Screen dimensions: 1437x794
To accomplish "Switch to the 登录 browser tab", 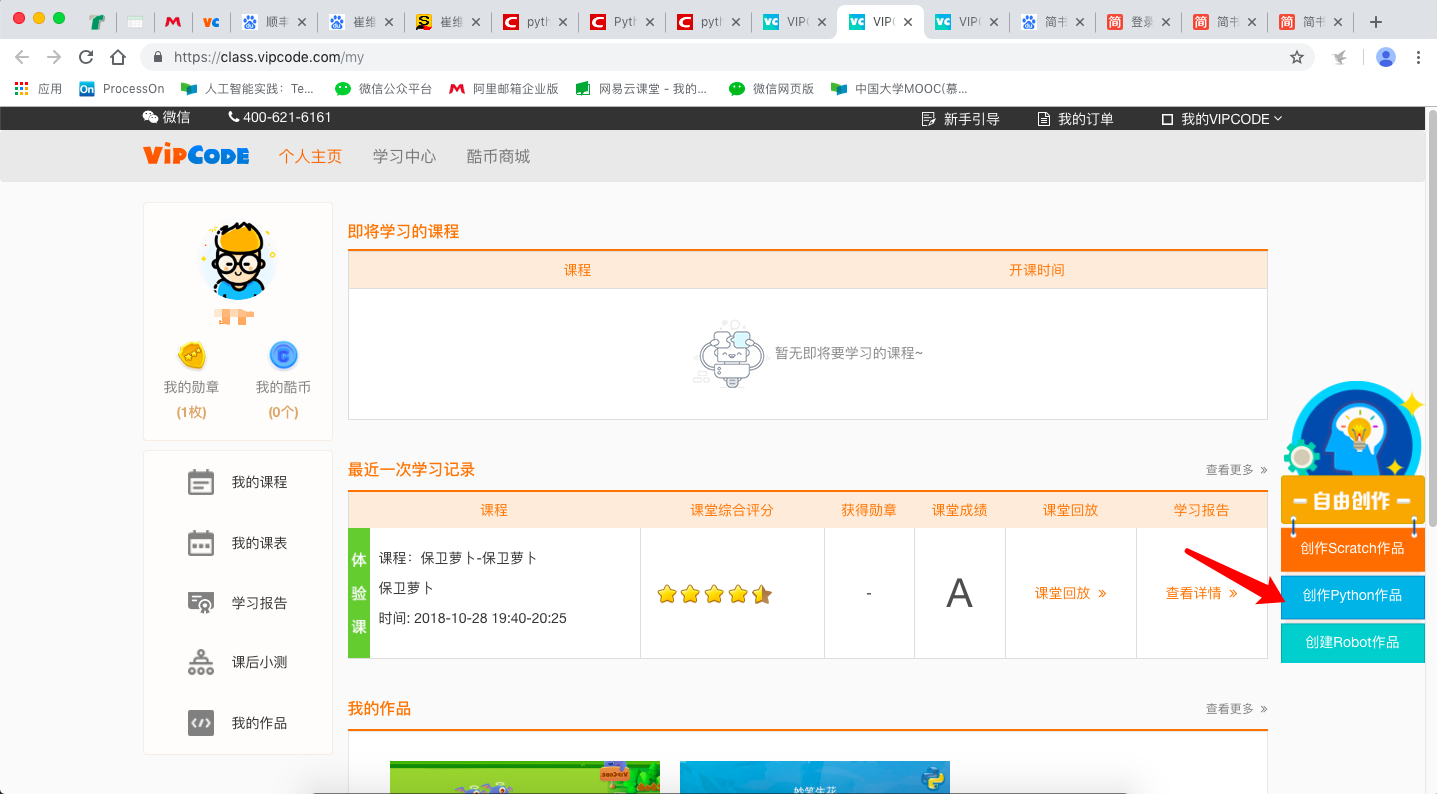I will (x=1136, y=21).
